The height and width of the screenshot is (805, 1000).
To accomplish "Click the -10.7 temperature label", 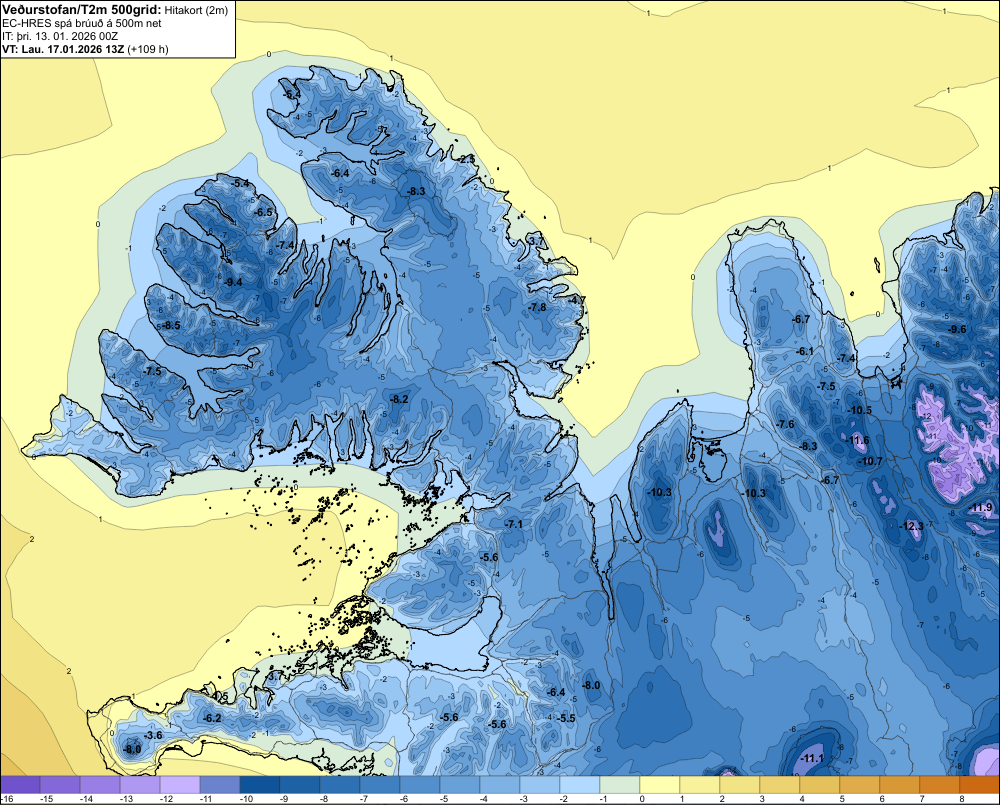I will (871, 461).
